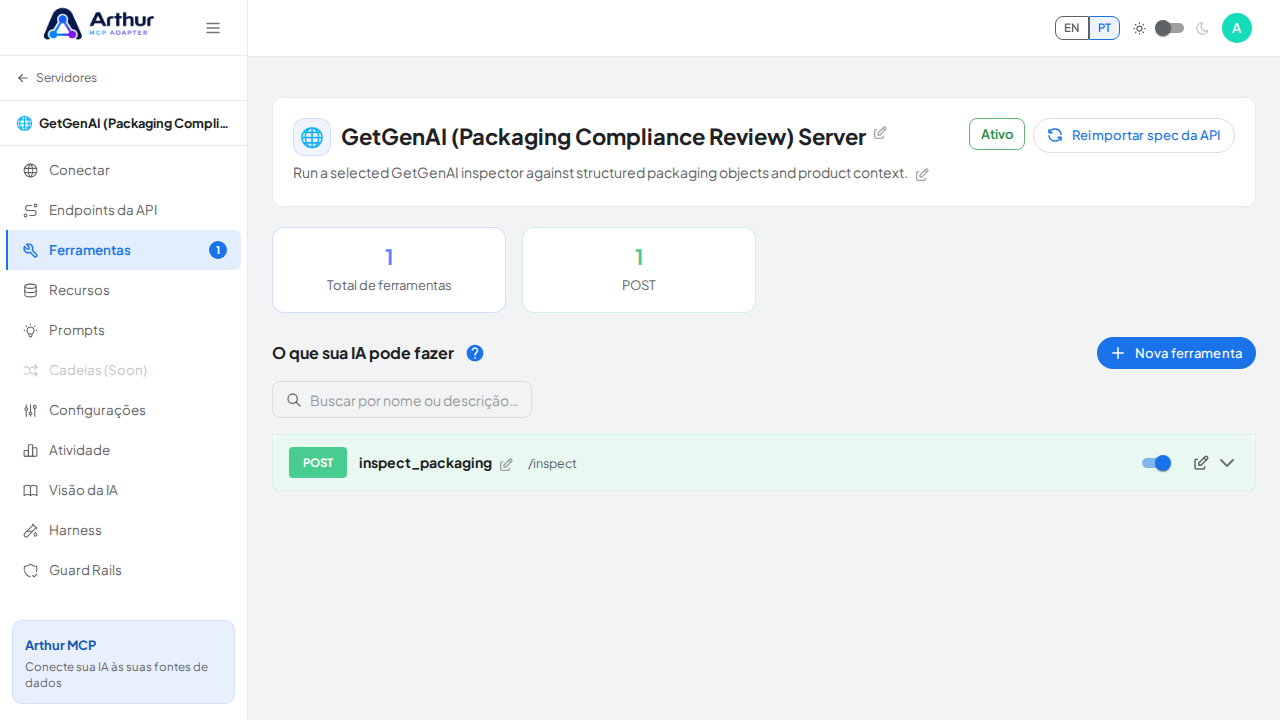The height and width of the screenshot is (720, 1280).
Task: Edit inspect_packaging tool details icon
Action: [1201, 463]
